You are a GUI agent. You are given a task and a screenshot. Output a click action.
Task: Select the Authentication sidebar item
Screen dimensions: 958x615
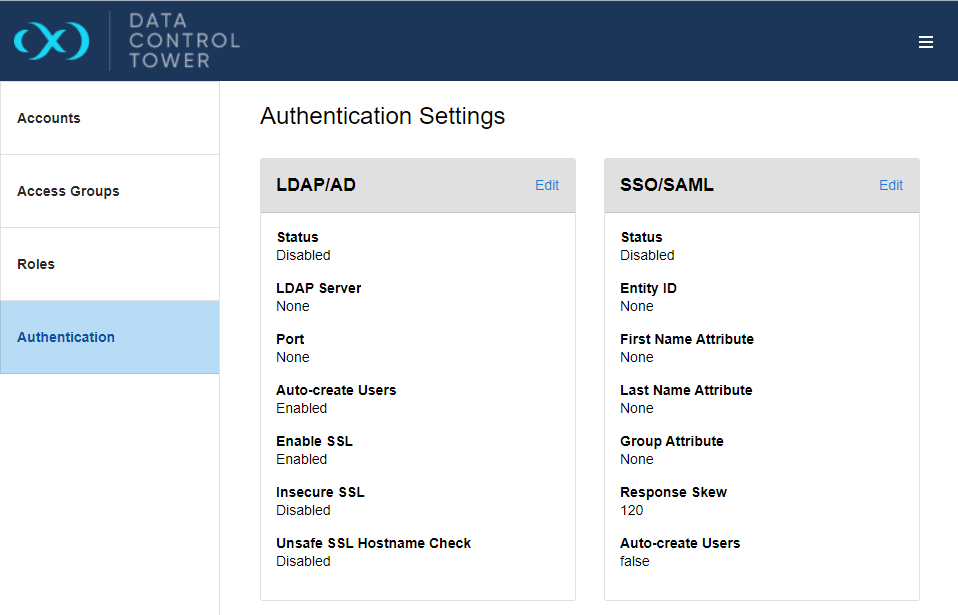pyautogui.click(x=66, y=337)
